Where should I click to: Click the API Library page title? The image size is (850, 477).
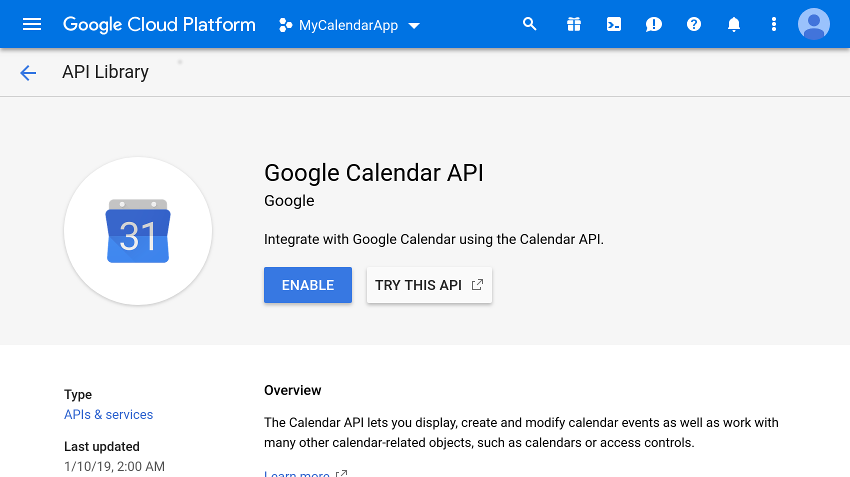coord(105,72)
